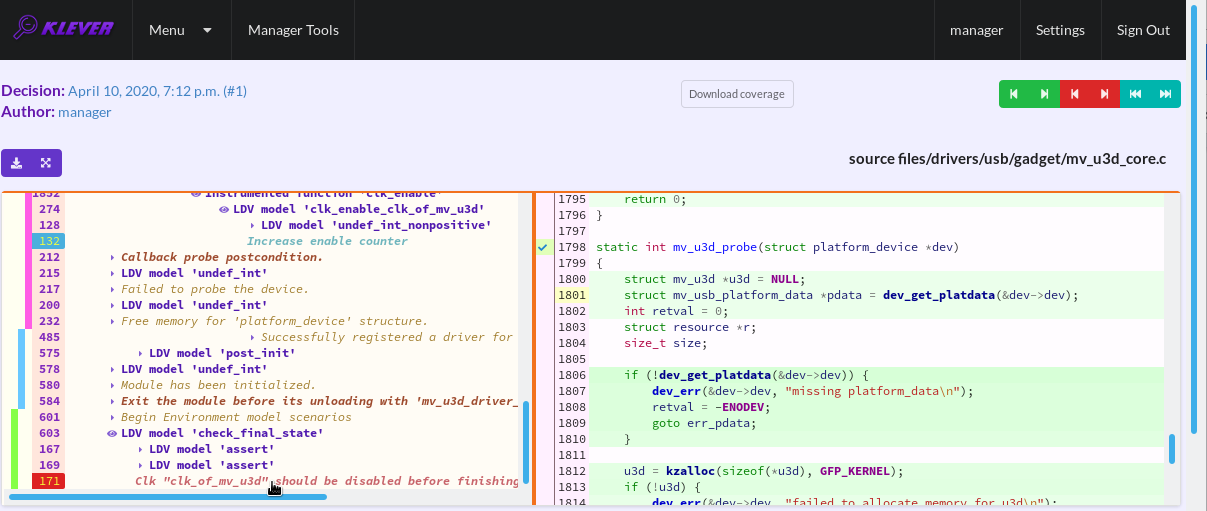
Task: Click the teal rewind to first button
Action: [x=1135, y=94]
